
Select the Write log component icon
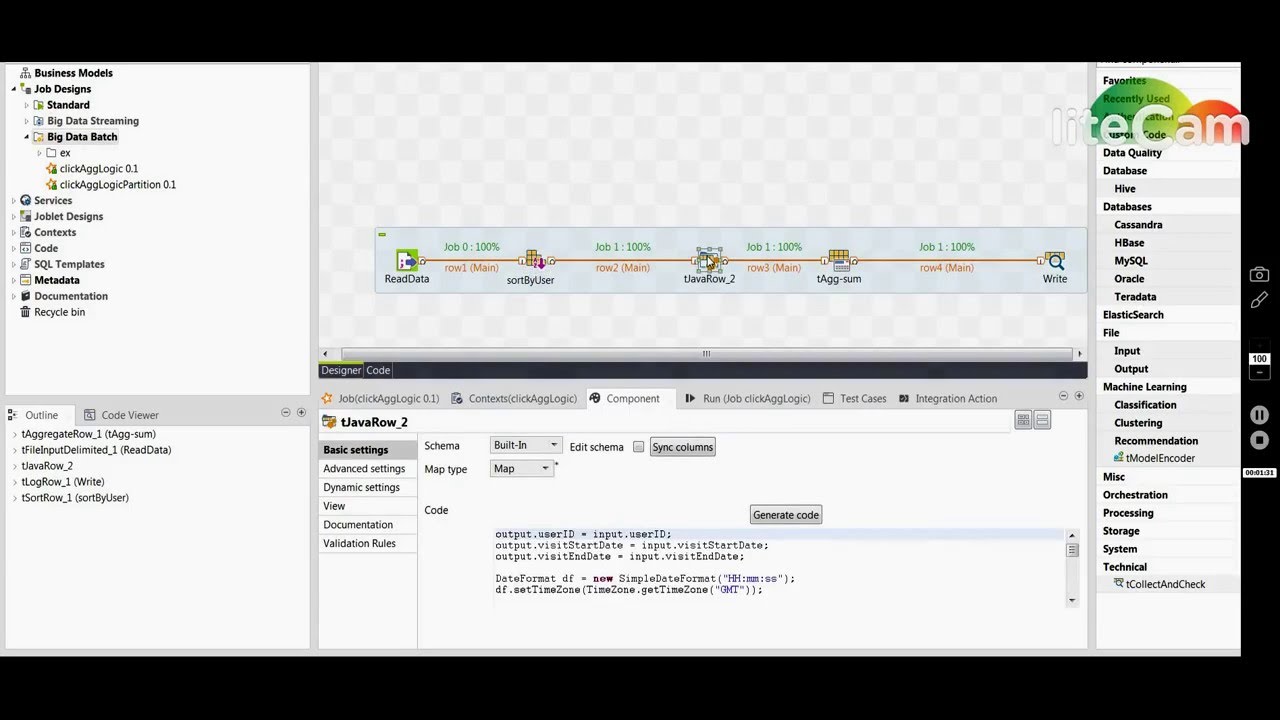point(1054,261)
